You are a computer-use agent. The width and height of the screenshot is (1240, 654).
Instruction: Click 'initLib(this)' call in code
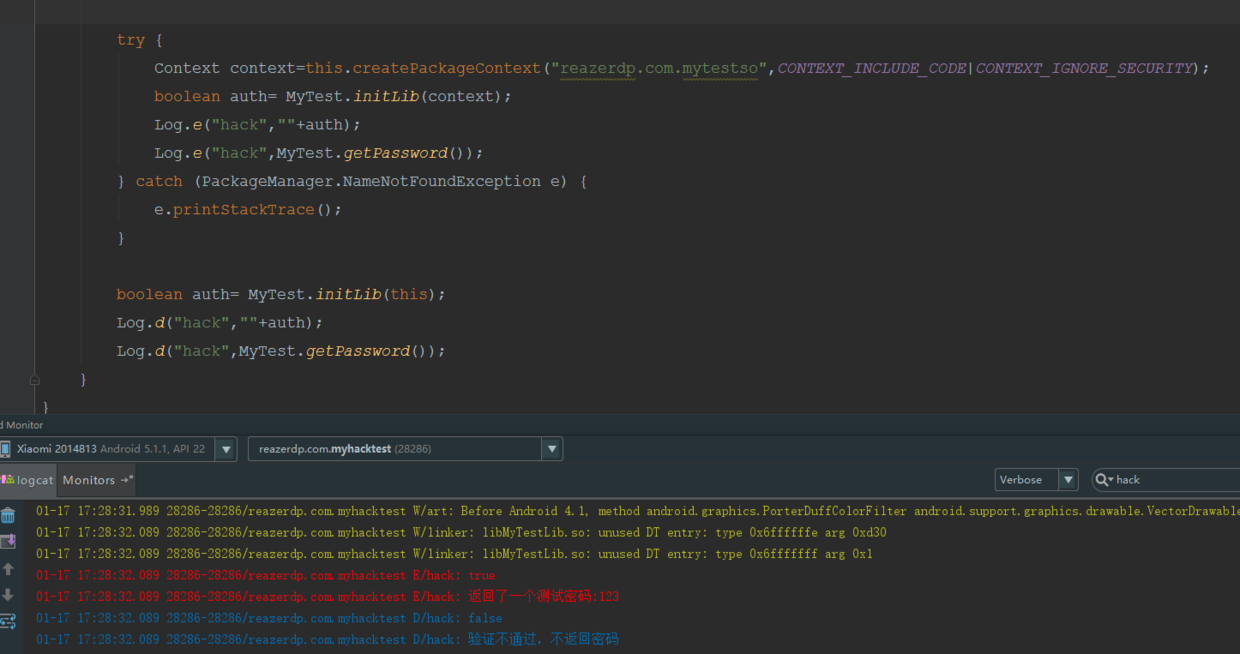[376, 295]
